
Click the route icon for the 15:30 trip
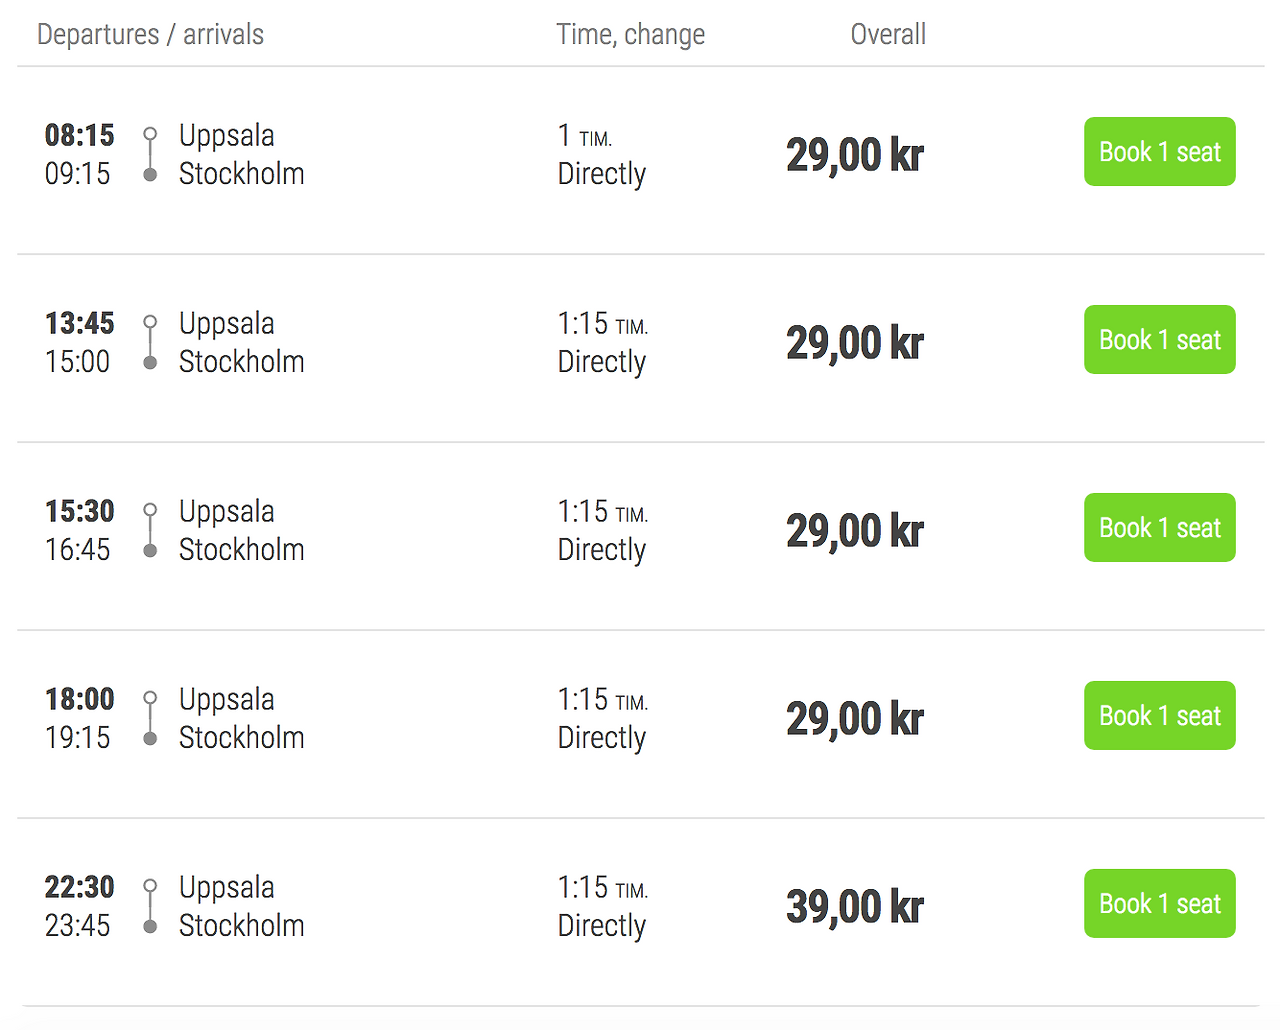tap(150, 530)
